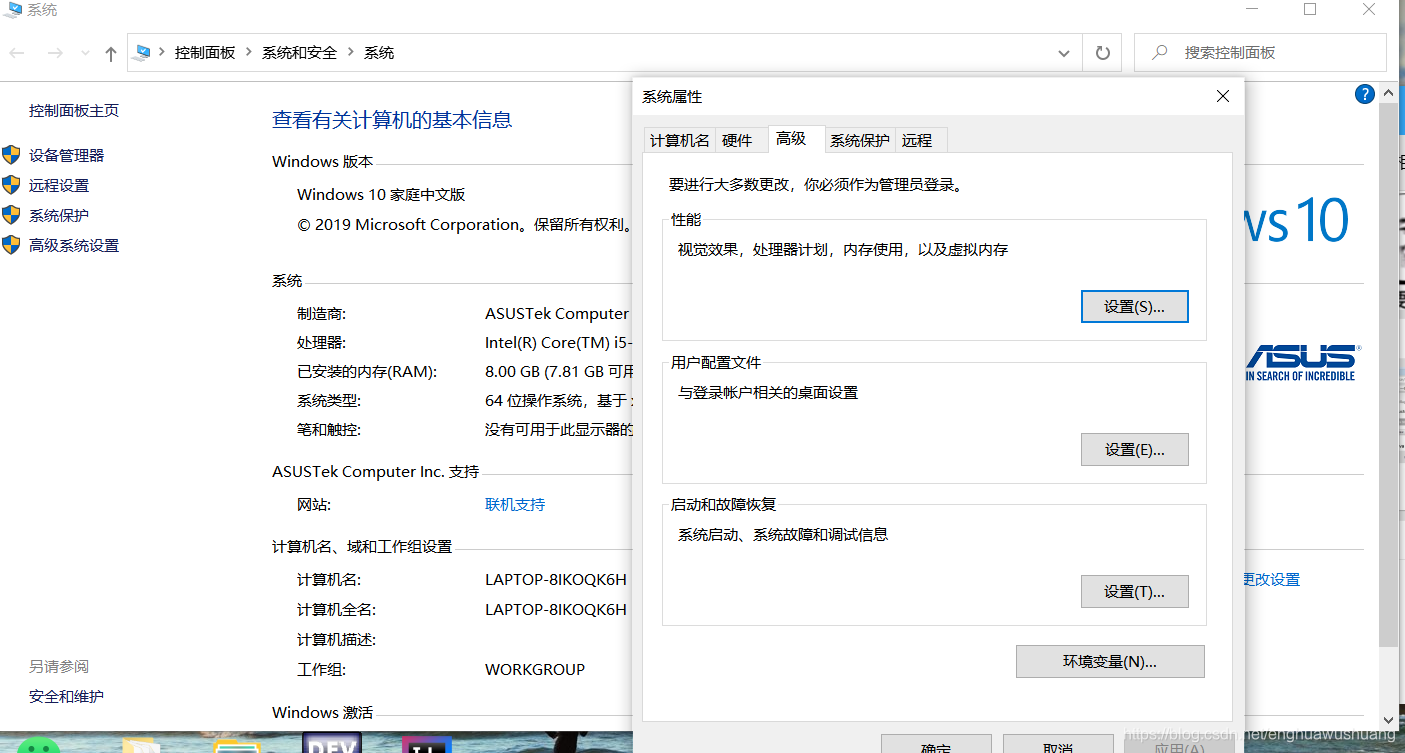Click 系统 in the breadcrumb

pyautogui.click(x=379, y=53)
